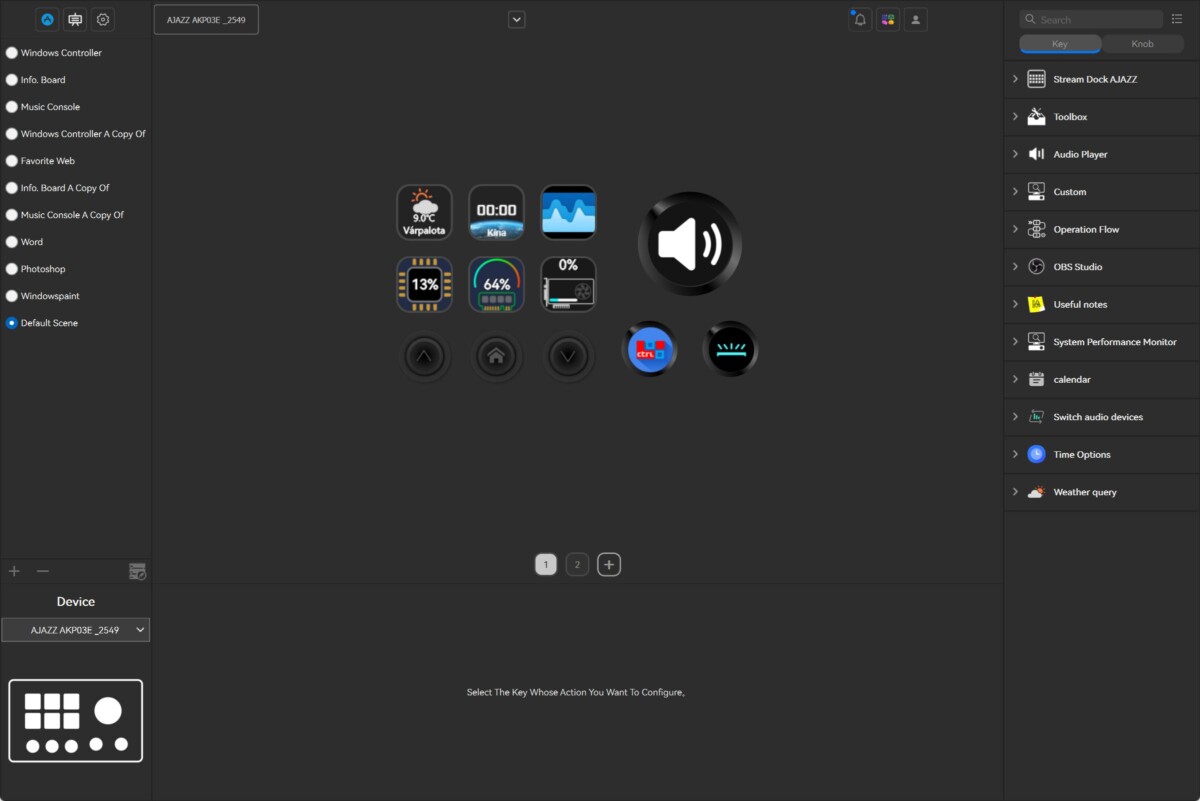Select the memory usage 64% key
Image resolution: width=1200 pixels, height=801 pixels.
pyautogui.click(x=496, y=284)
